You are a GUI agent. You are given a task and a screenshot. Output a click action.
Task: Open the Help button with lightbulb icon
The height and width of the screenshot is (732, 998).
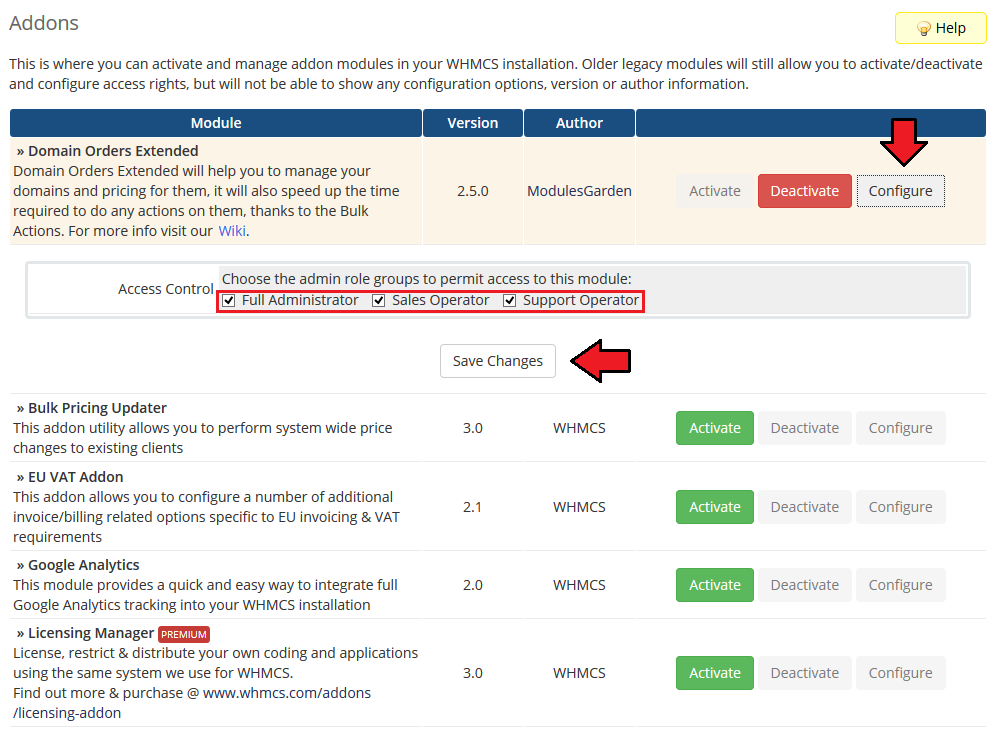[940, 28]
